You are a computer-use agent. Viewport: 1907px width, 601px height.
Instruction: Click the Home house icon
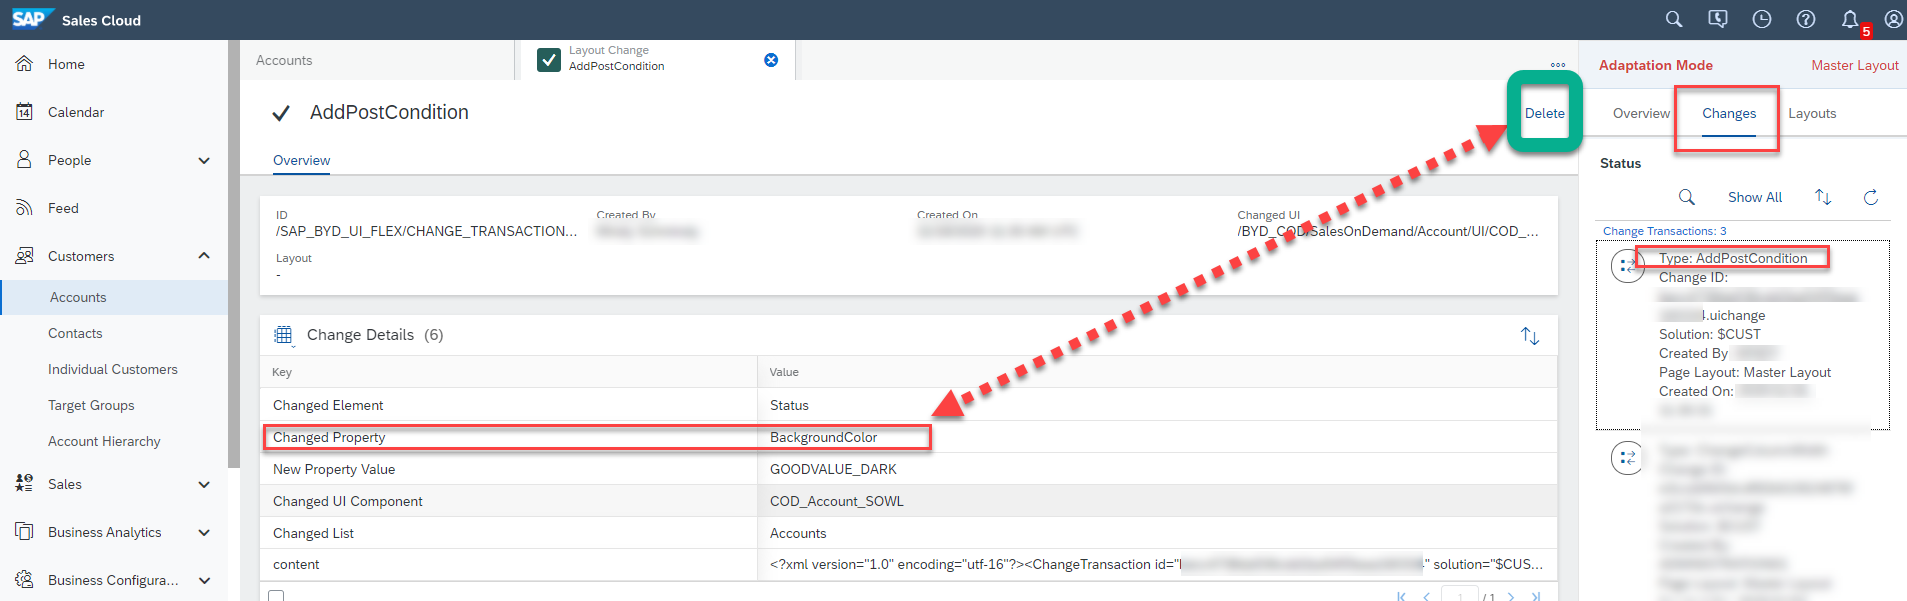[25, 64]
